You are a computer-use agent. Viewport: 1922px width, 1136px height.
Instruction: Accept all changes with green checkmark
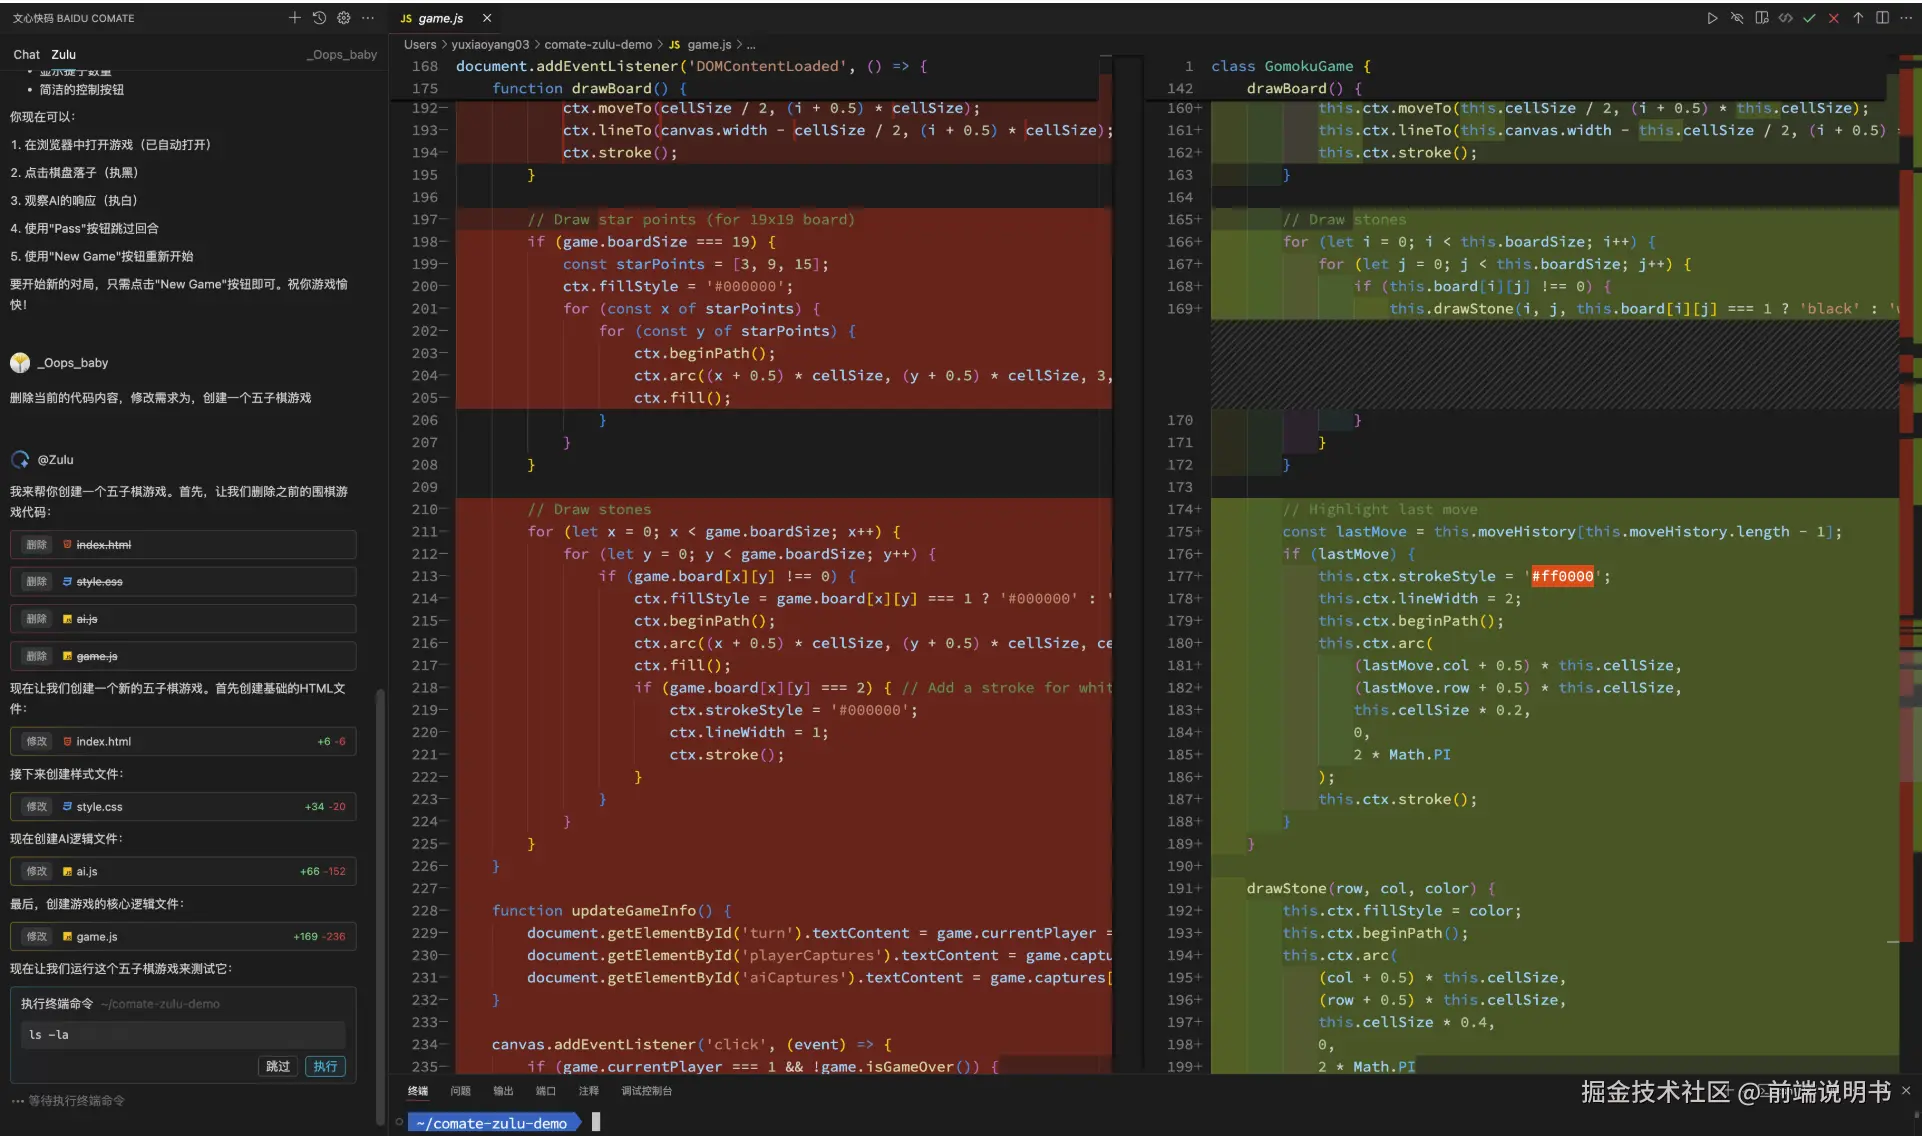pyautogui.click(x=1809, y=18)
